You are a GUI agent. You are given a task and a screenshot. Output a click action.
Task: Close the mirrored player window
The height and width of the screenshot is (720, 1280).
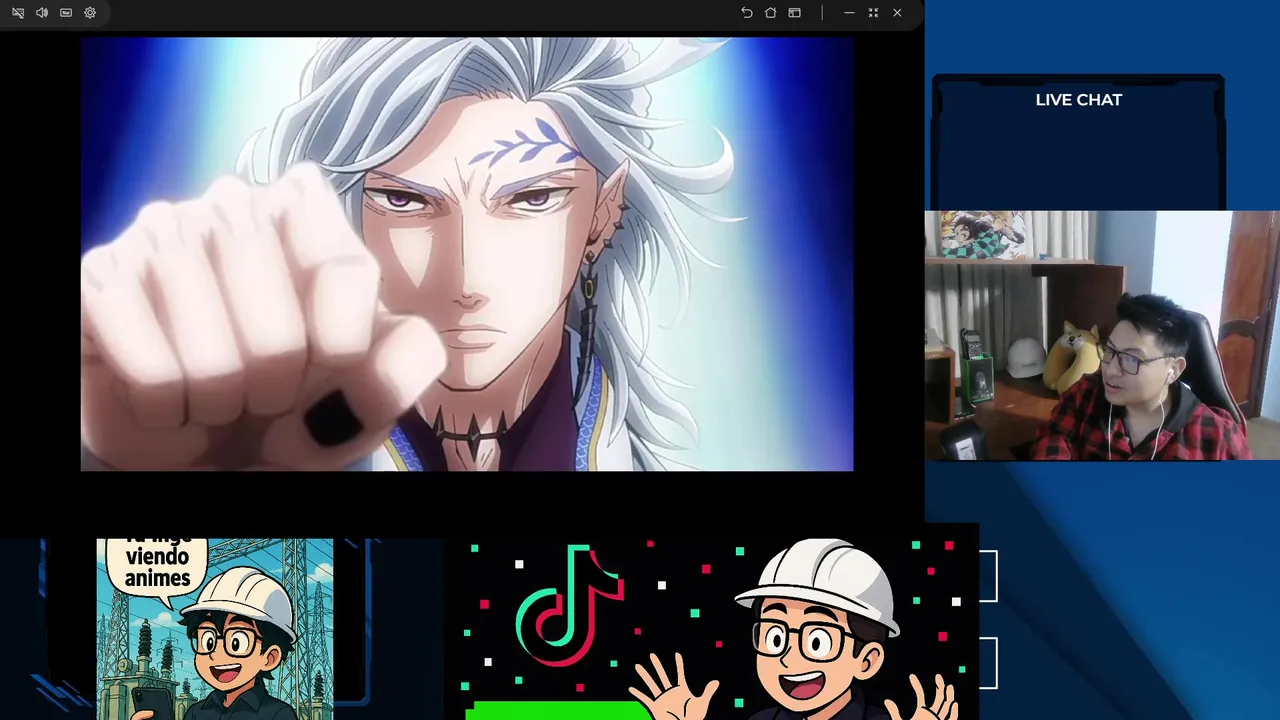point(897,13)
